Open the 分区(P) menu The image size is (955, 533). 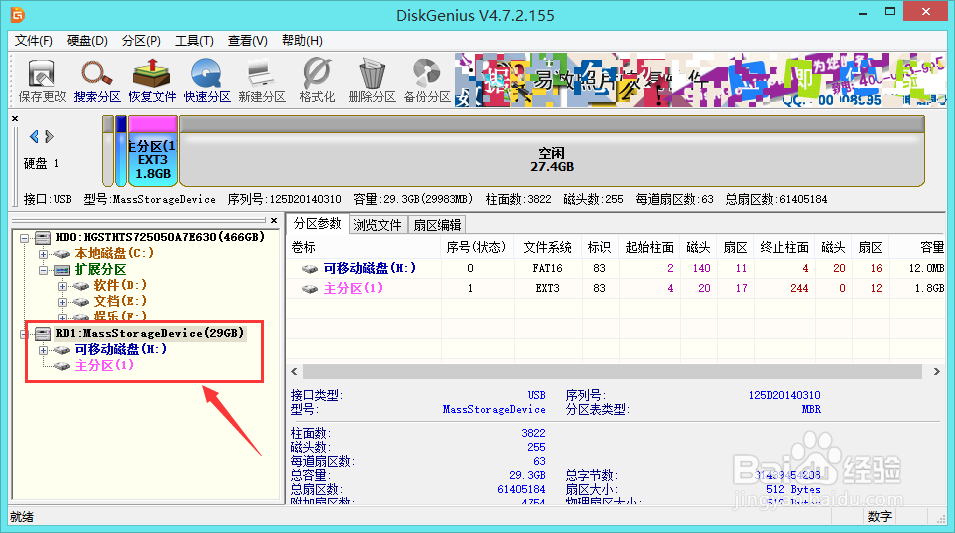[x=141, y=41]
